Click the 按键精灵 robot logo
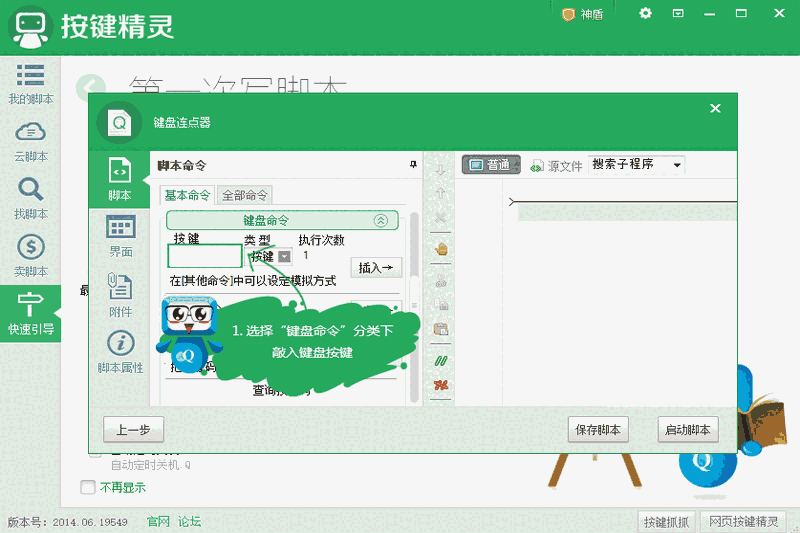The width and height of the screenshot is (800, 533). 30,27
